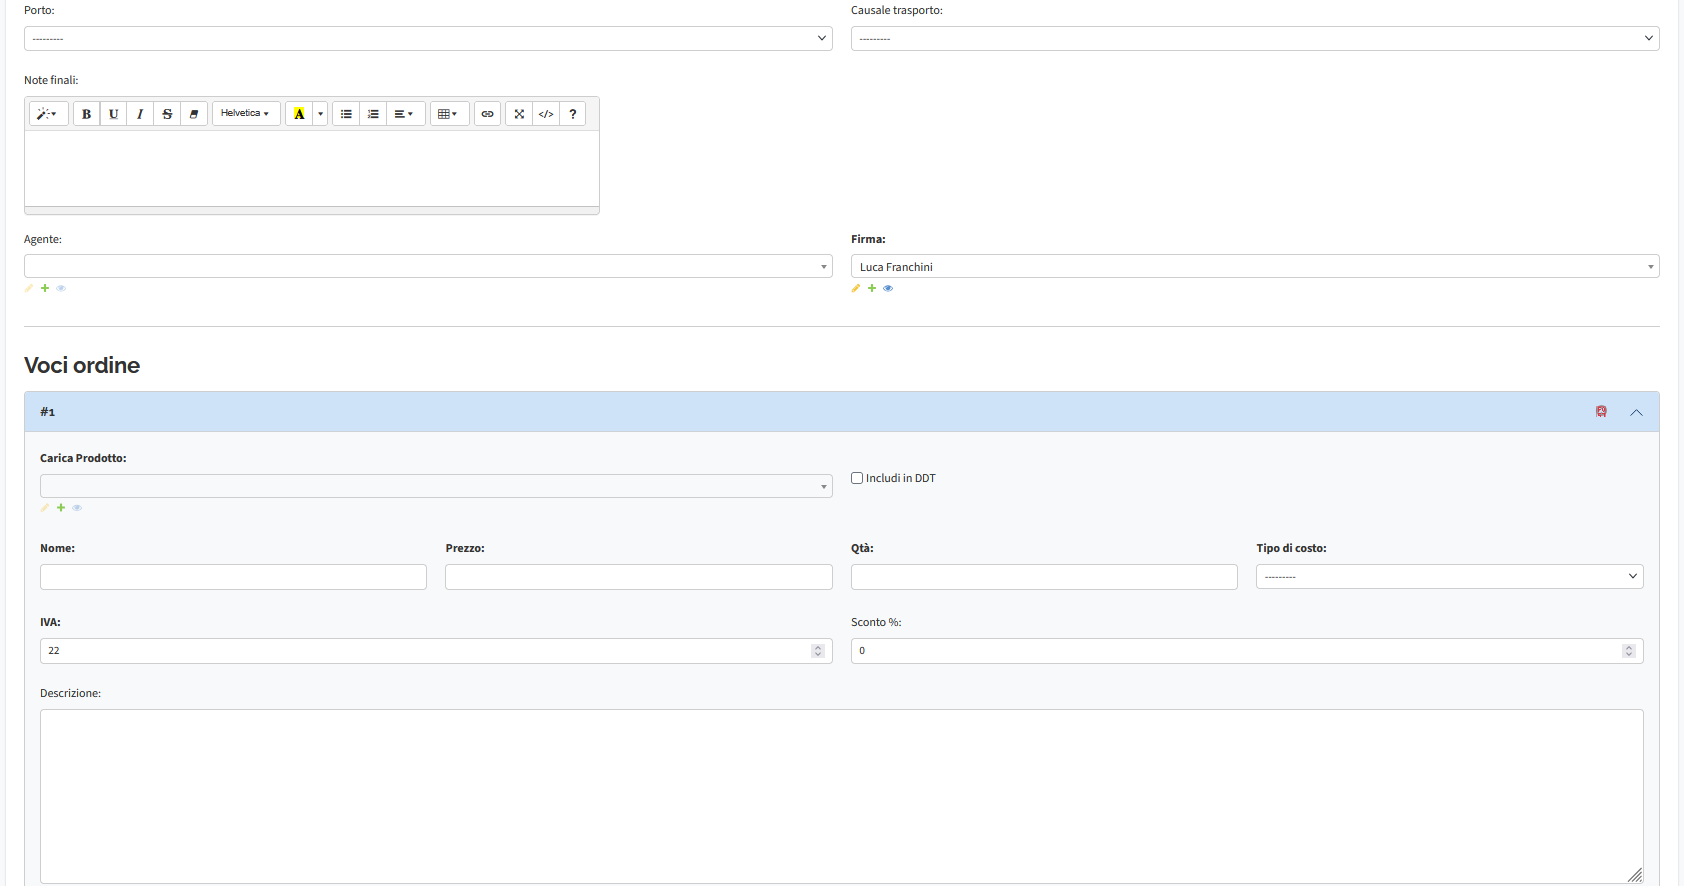This screenshot has height=886, width=1684.
Task: Click the Sconto % stepper arrows
Action: coord(1629,651)
